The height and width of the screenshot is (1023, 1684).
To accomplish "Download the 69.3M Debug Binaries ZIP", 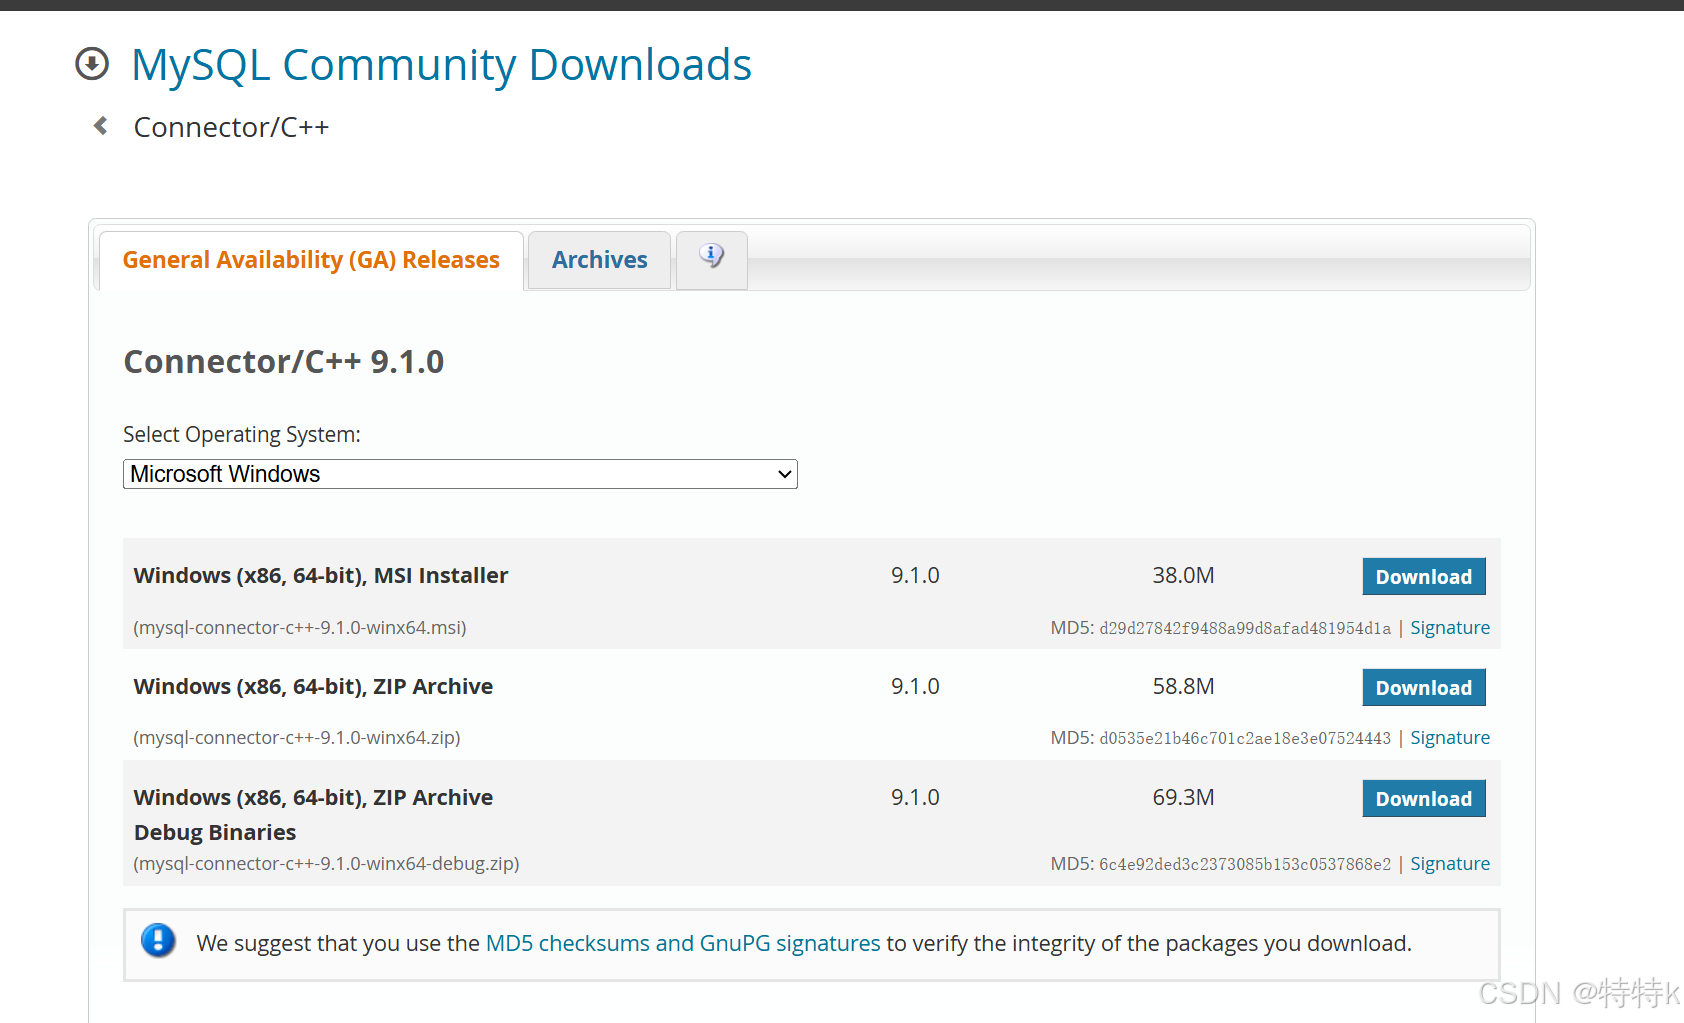I will pyautogui.click(x=1424, y=798).
